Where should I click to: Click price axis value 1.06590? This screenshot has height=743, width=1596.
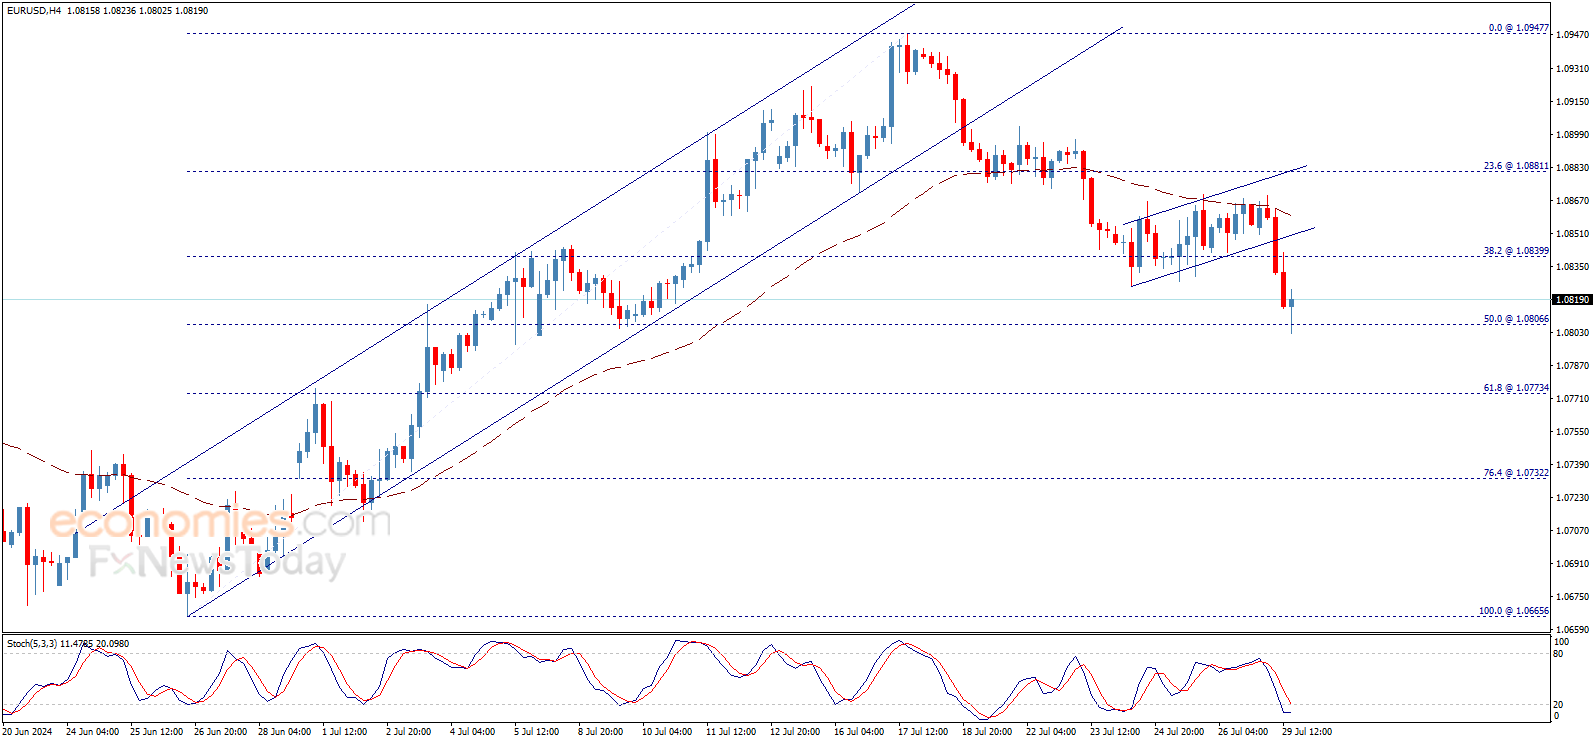(x=1573, y=630)
